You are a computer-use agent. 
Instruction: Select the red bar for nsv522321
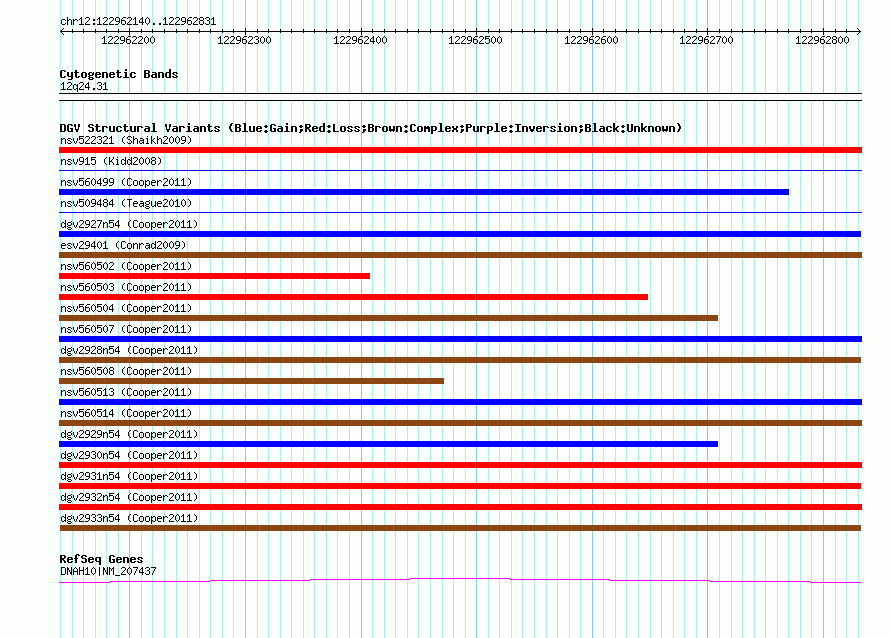[460, 150]
